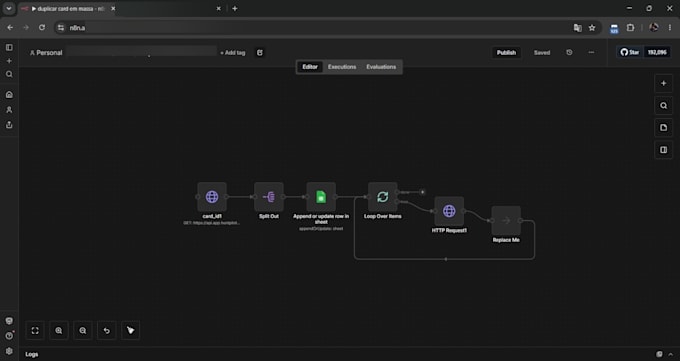680x361 pixels.
Task: Zoom in on the canvas
Action: 59,331
